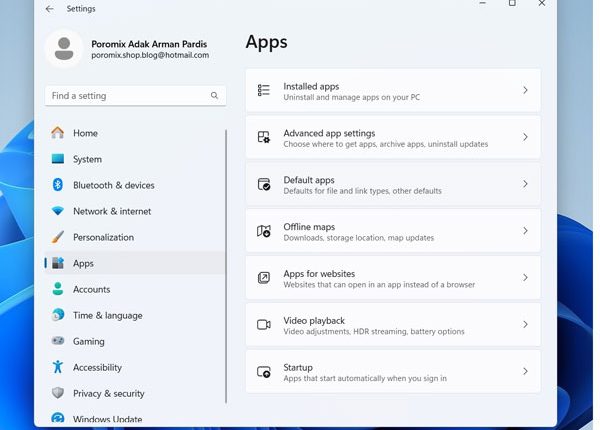Click the back arrow in Settings
Image resolution: width=600 pixels, height=430 pixels.
tap(49, 9)
